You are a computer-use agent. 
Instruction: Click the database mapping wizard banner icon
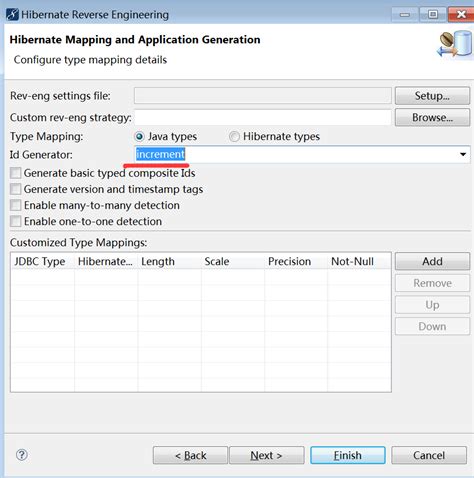(454, 44)
